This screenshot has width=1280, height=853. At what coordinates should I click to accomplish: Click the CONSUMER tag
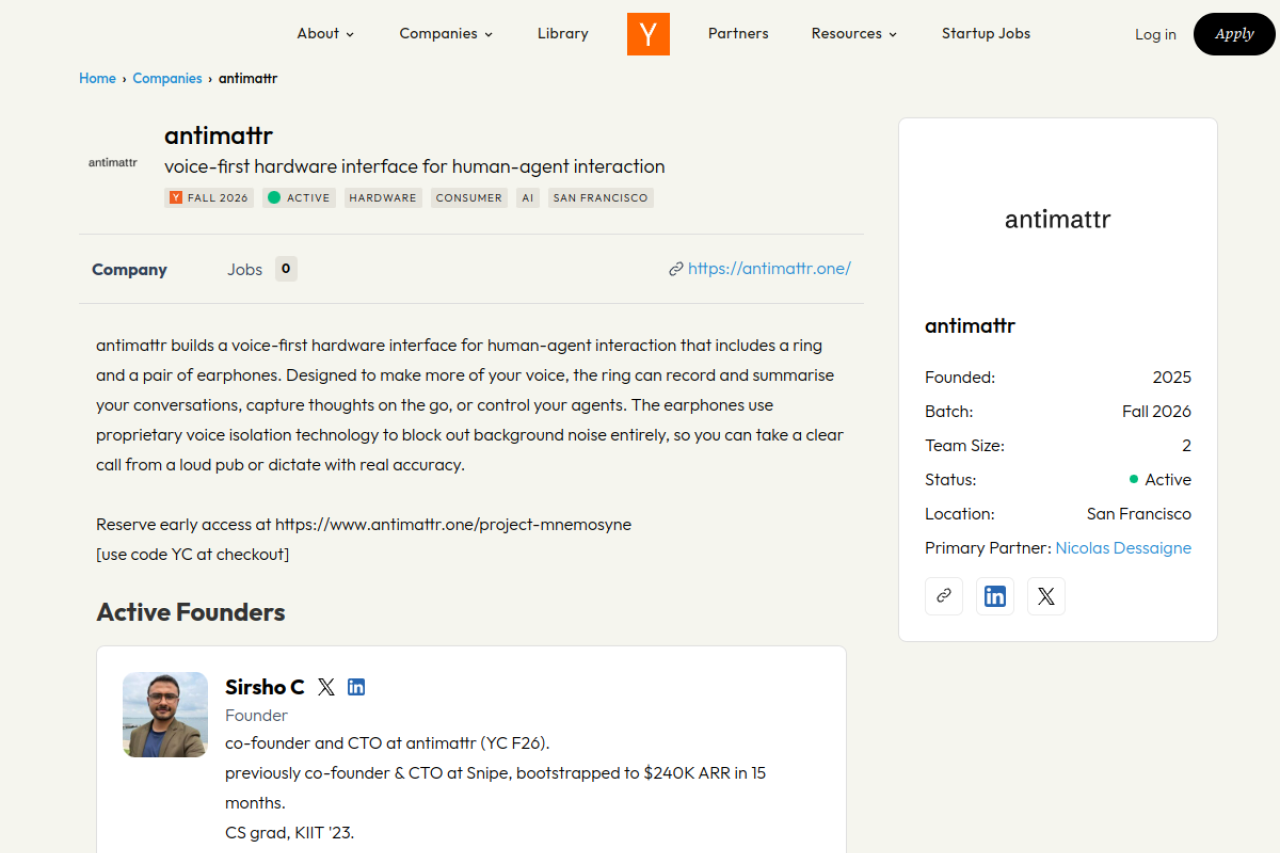coord(469,198)
